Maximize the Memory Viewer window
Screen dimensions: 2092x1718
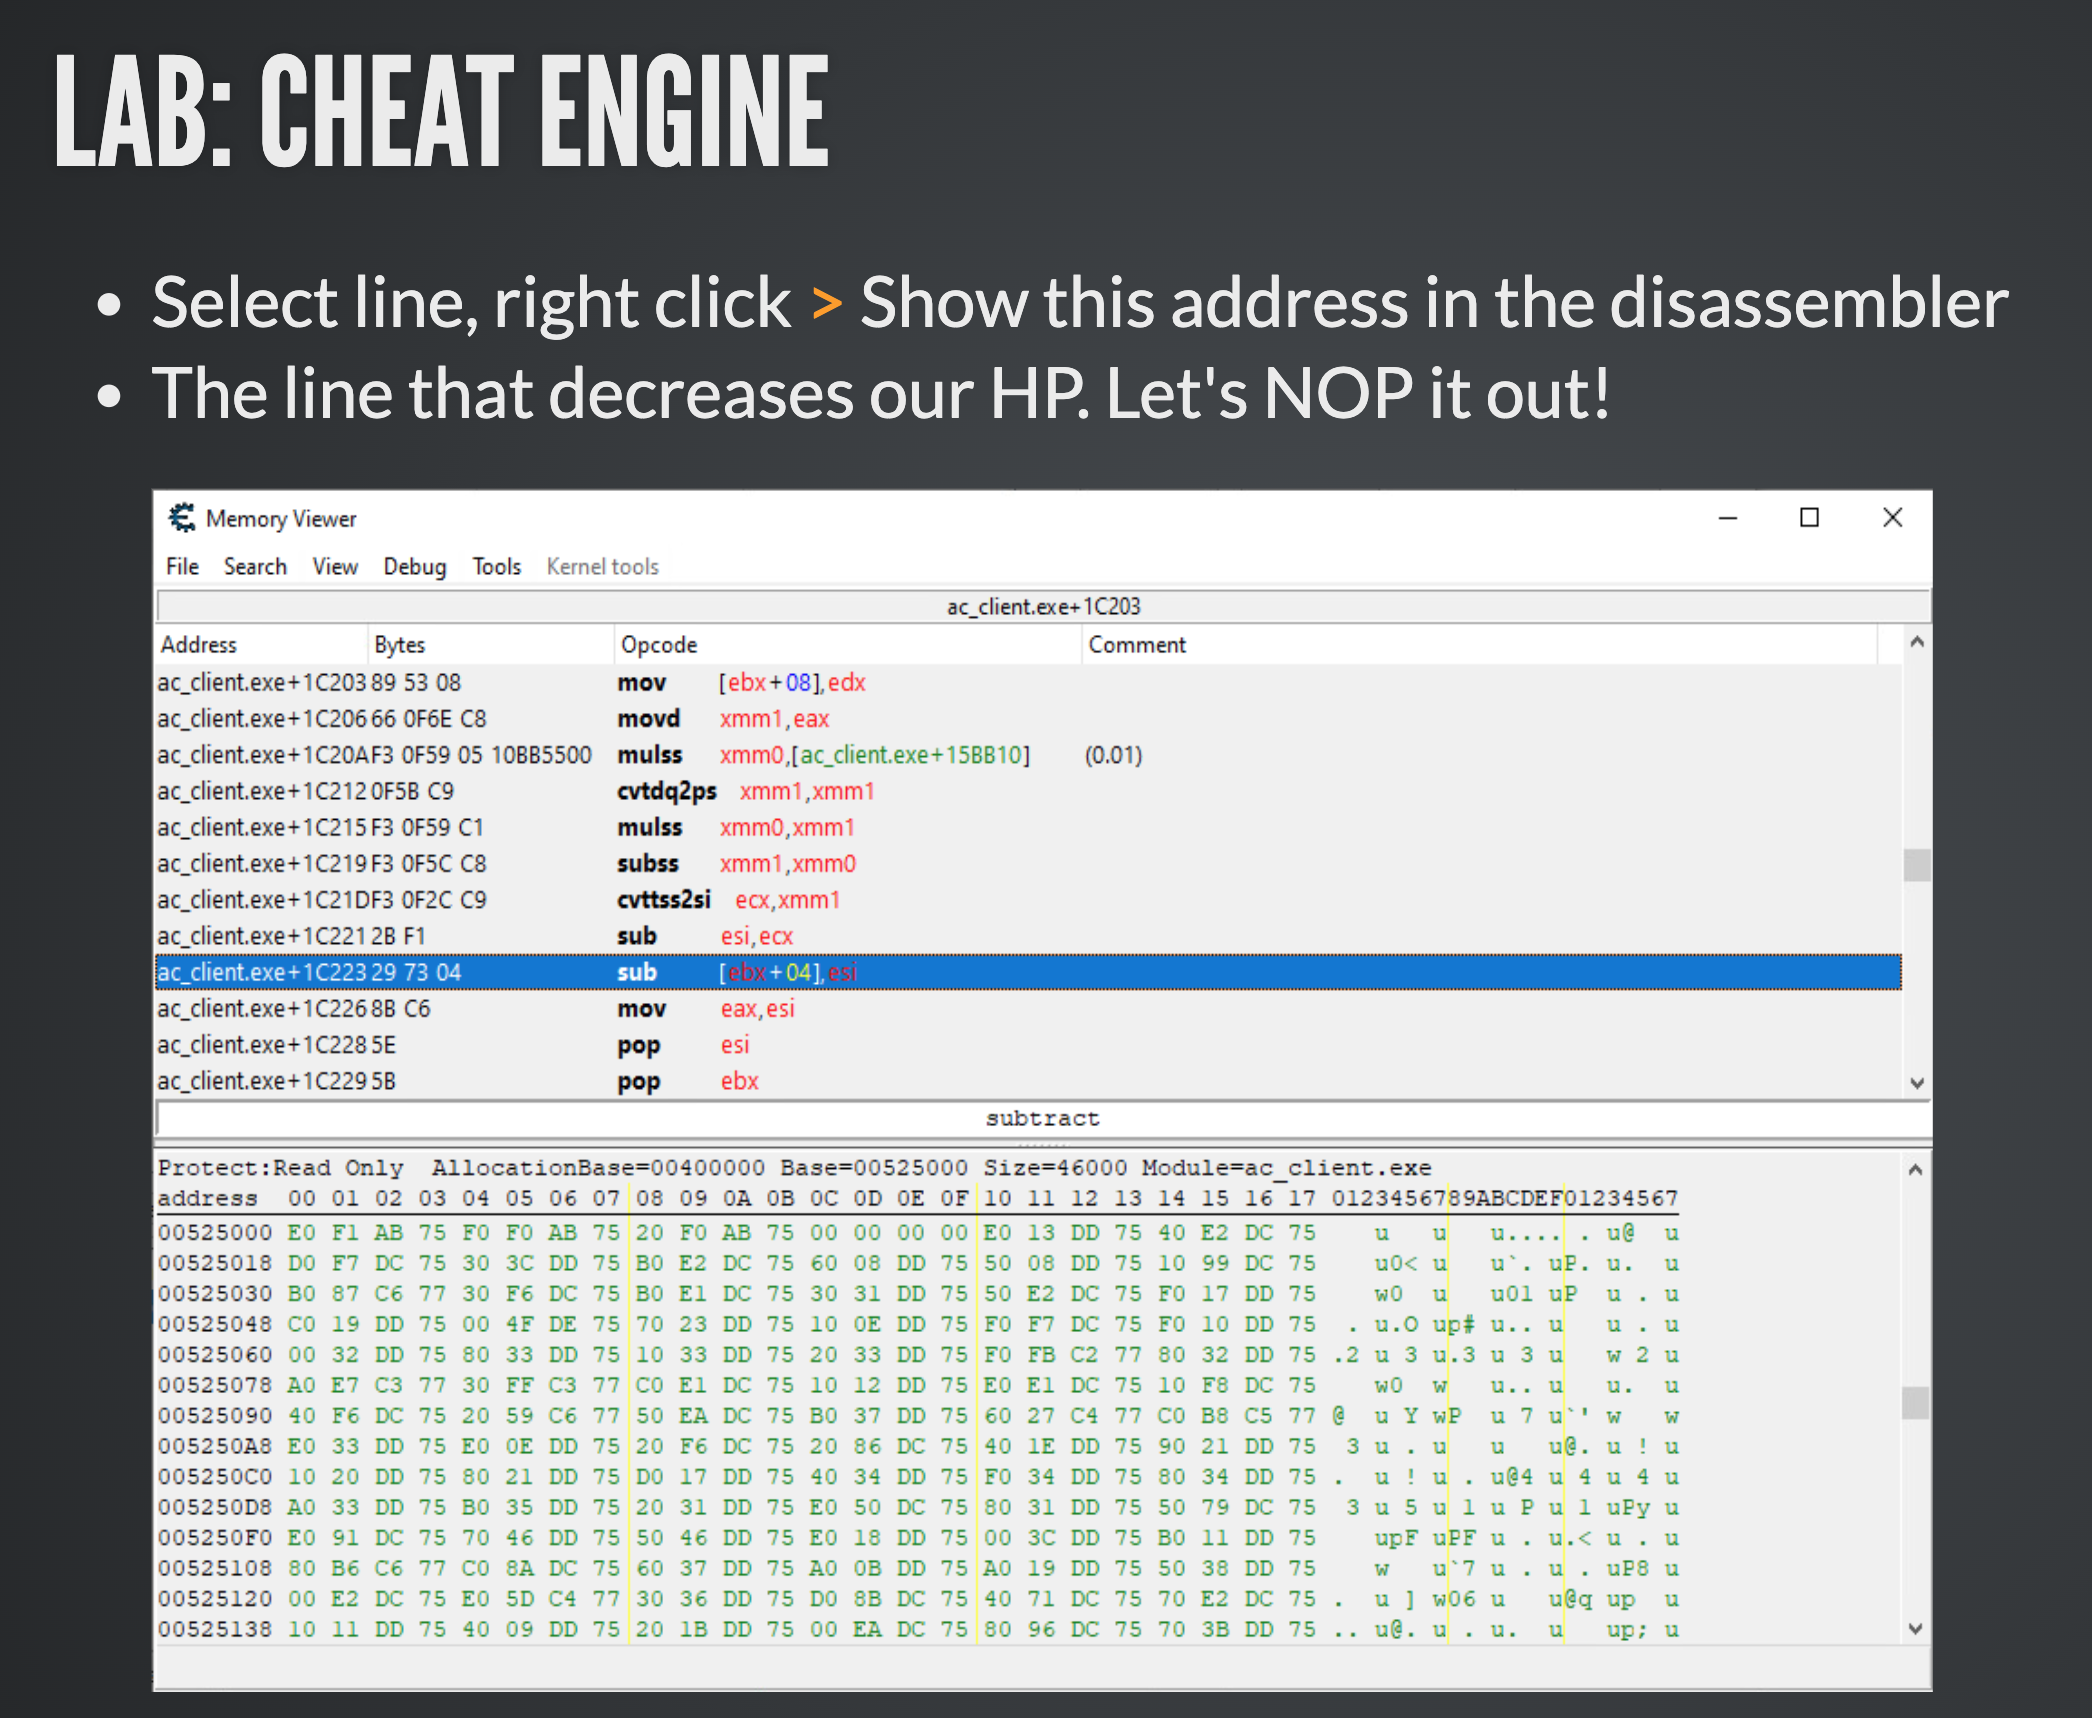[1808, 518]
